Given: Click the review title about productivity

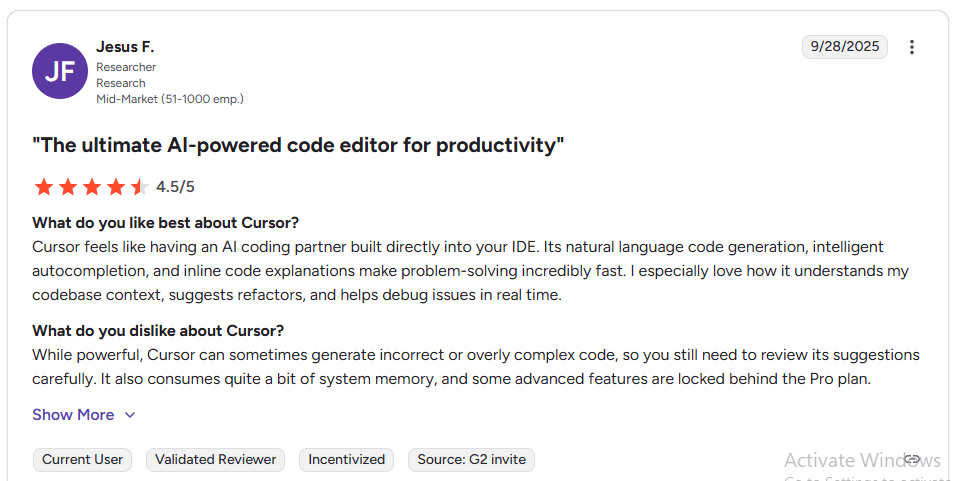Looking at the screenshot, I should 298,145.
